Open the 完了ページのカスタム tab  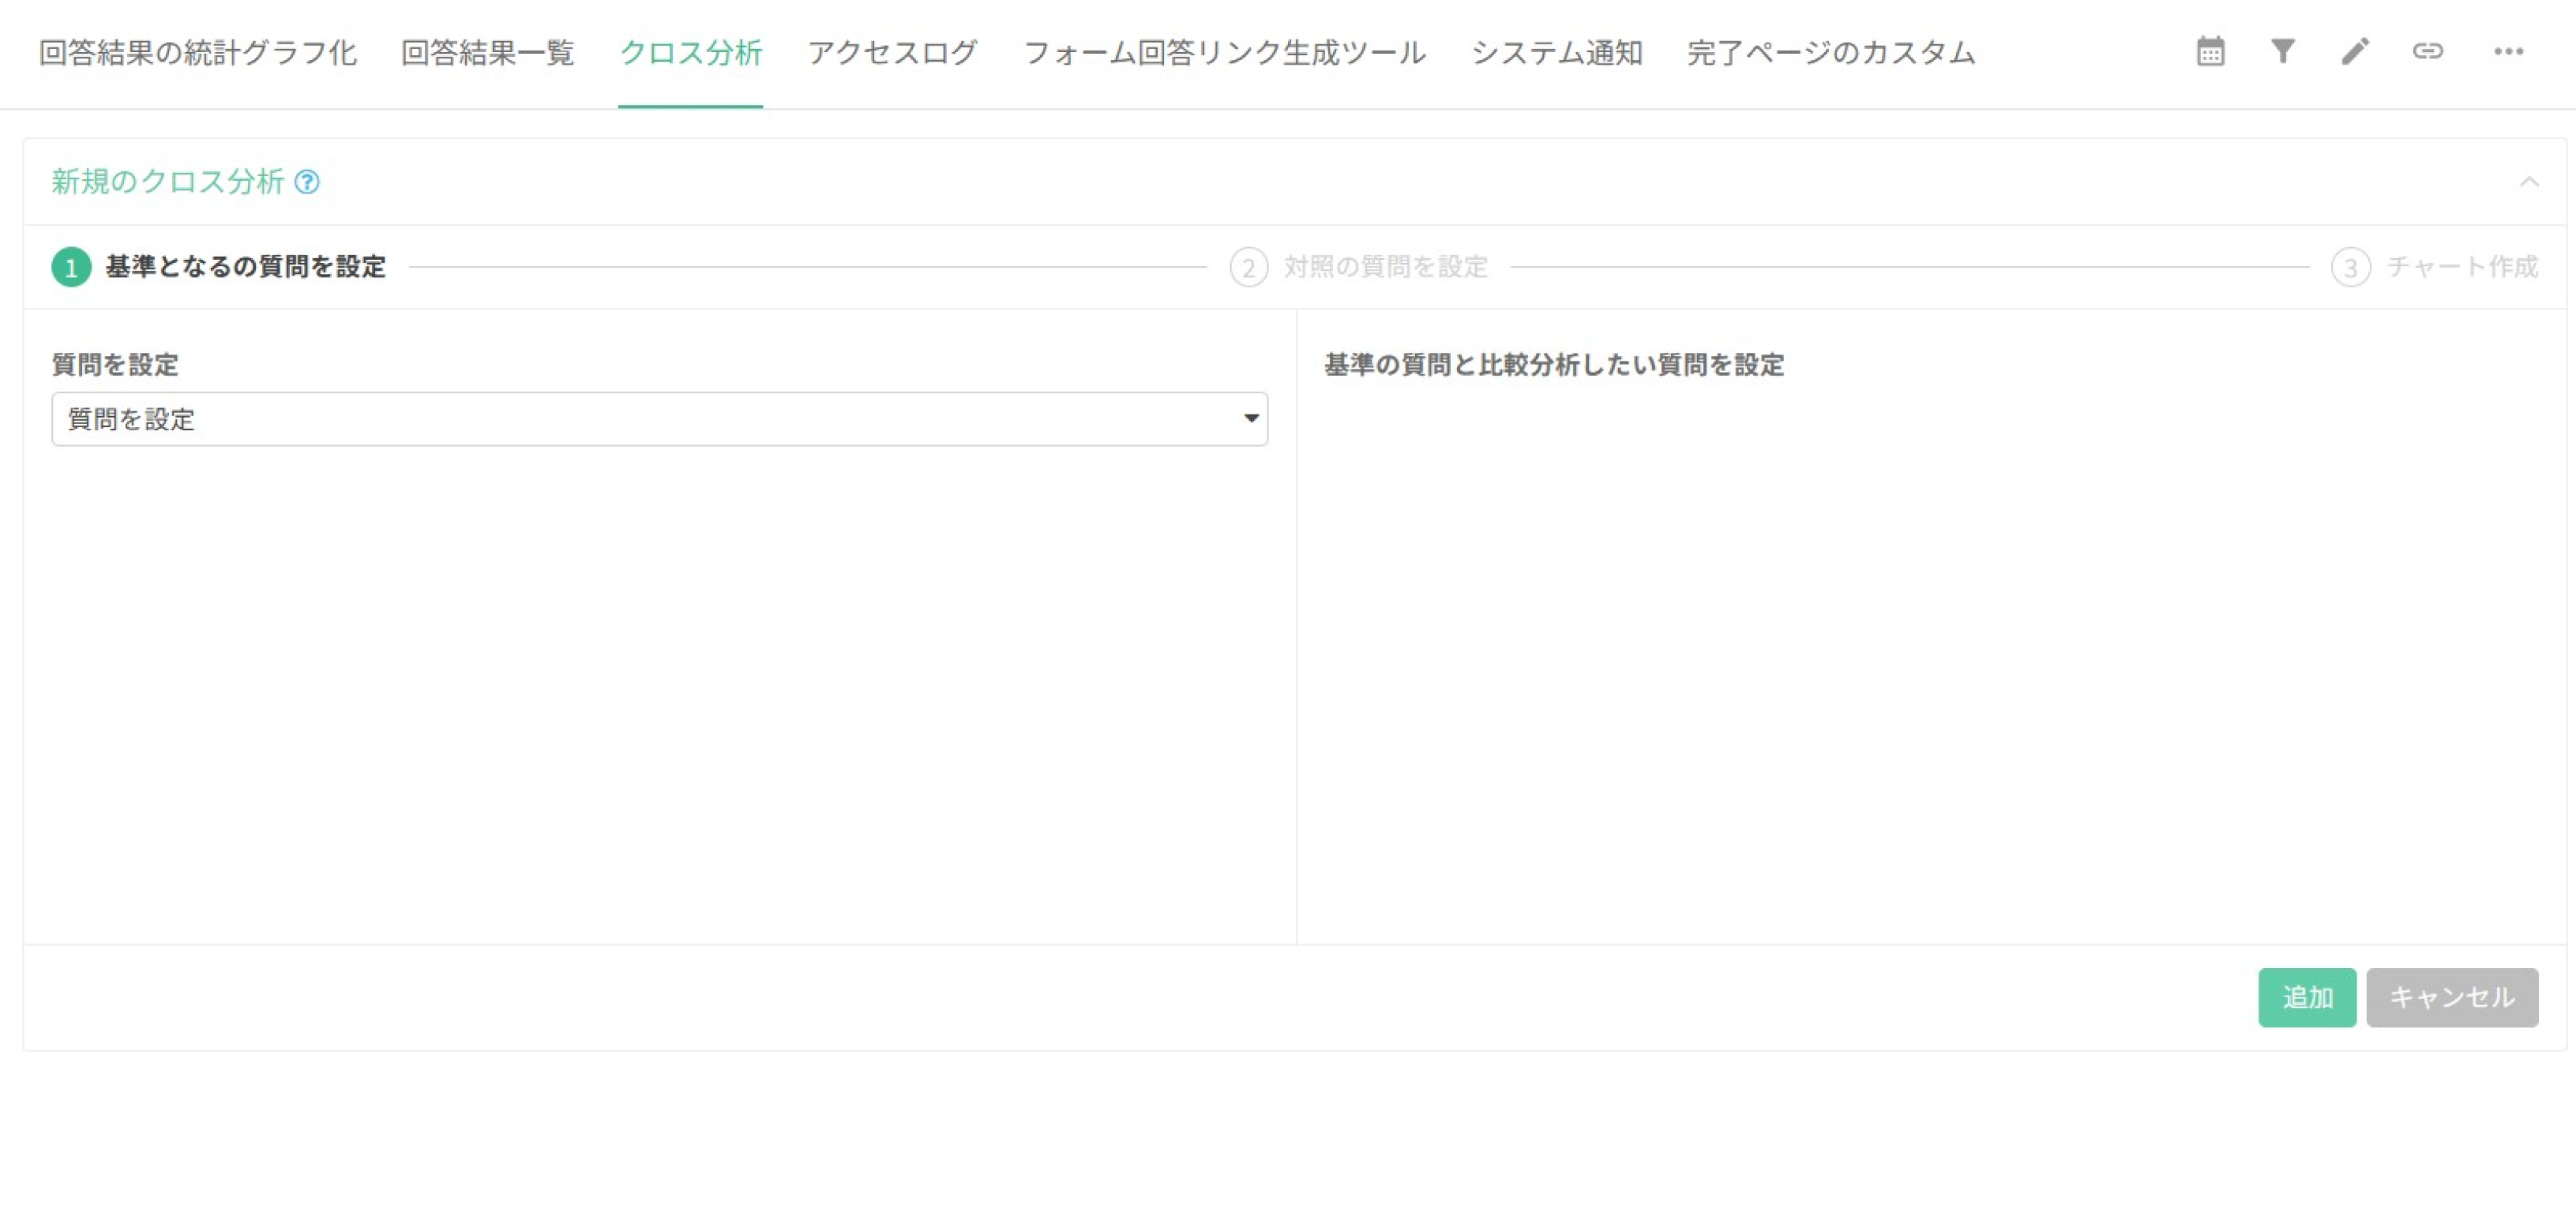coord(1830,53)
